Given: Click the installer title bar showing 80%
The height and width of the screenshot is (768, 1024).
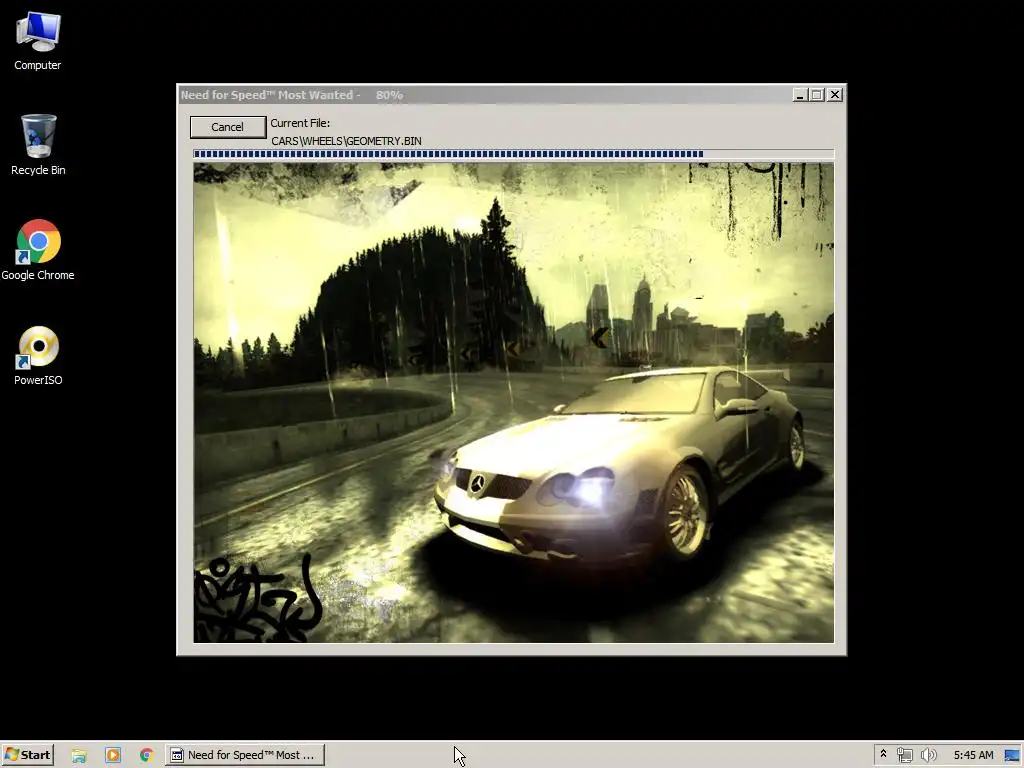Looking at the screenshot, I should [x=483, y=95].
